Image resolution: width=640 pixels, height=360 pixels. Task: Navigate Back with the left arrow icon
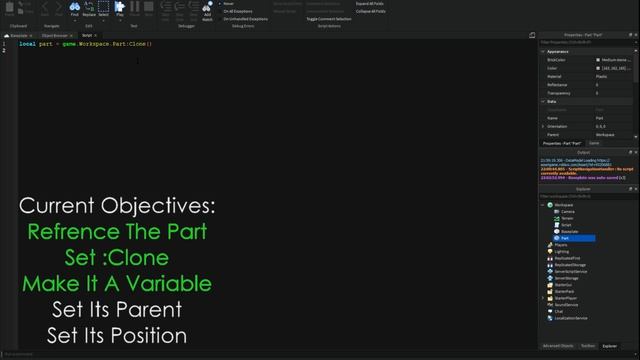pyautogui.click(x=45, y=7)
